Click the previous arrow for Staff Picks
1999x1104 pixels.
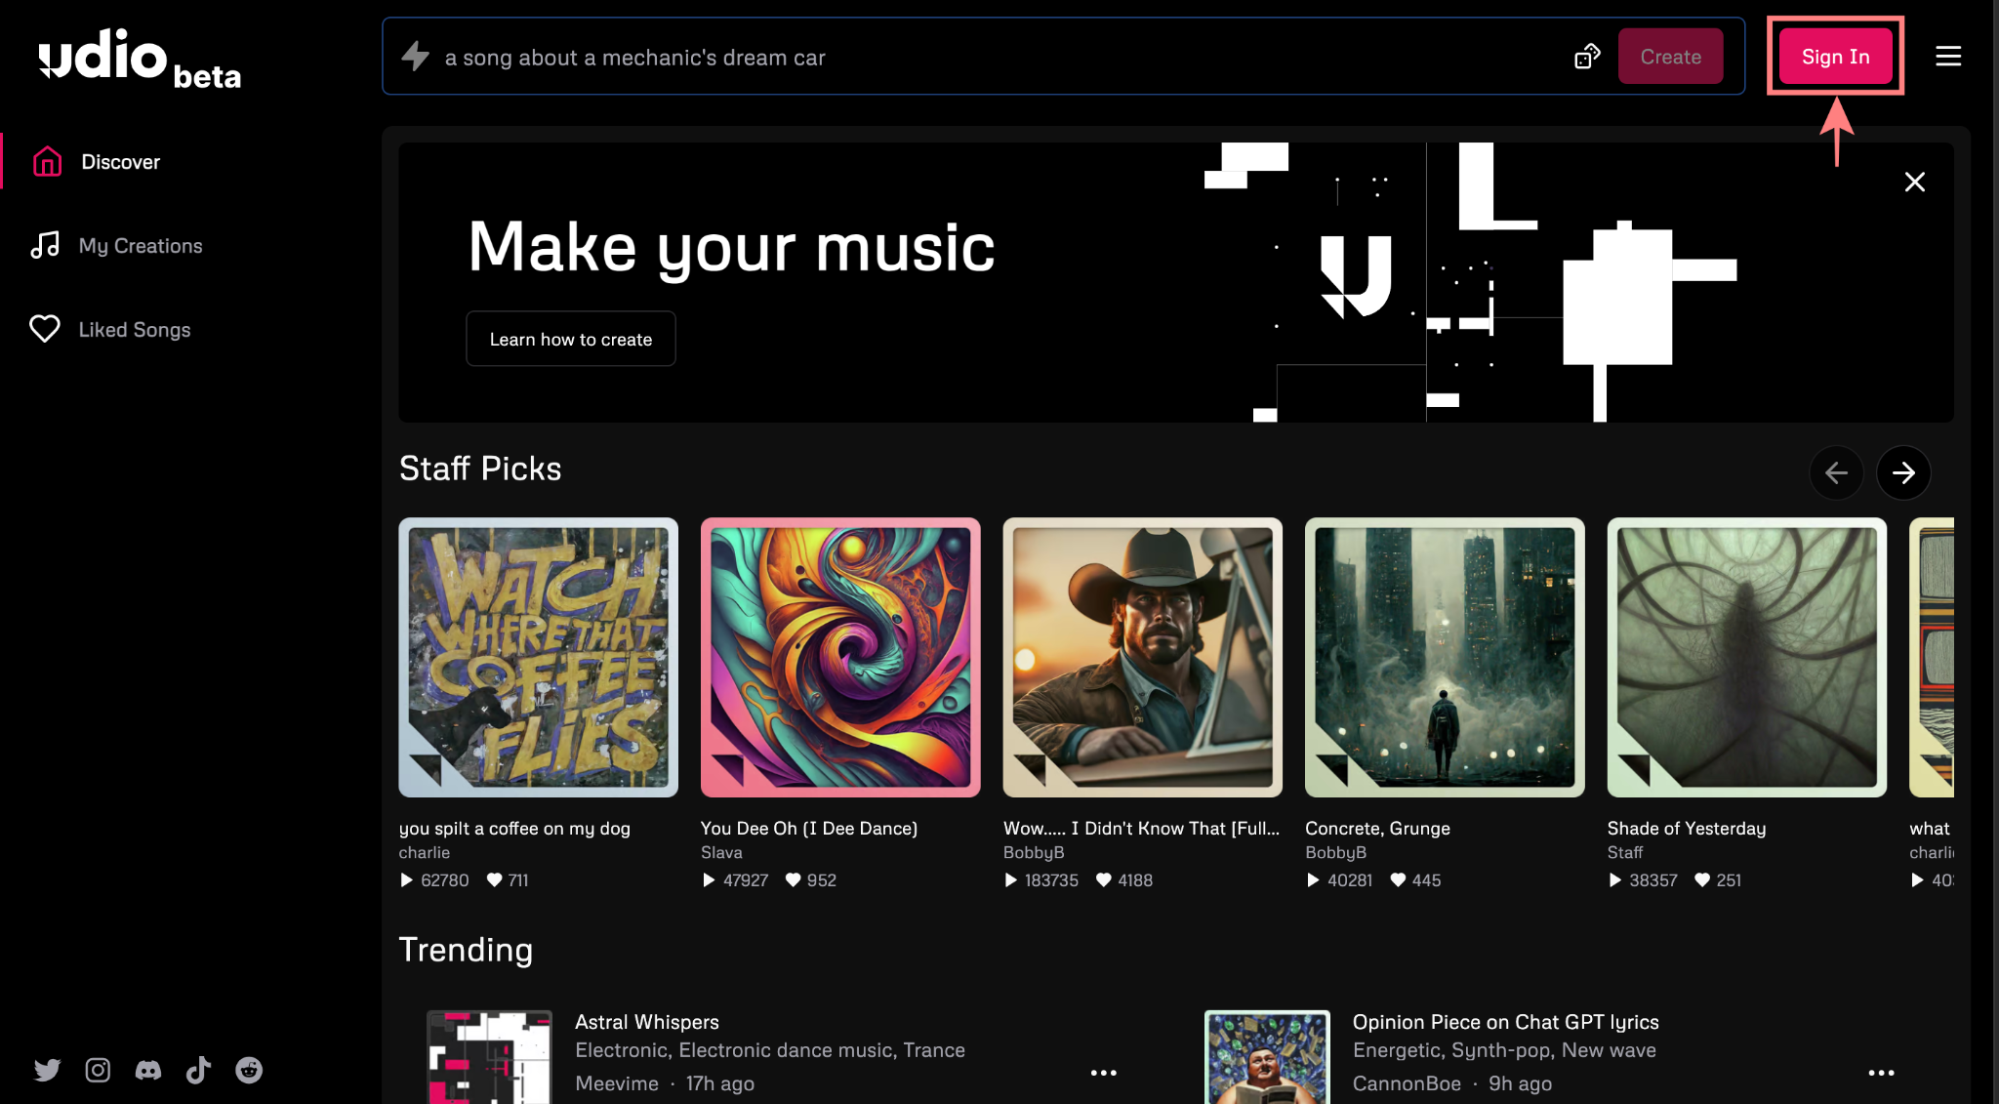point(1837,472)
